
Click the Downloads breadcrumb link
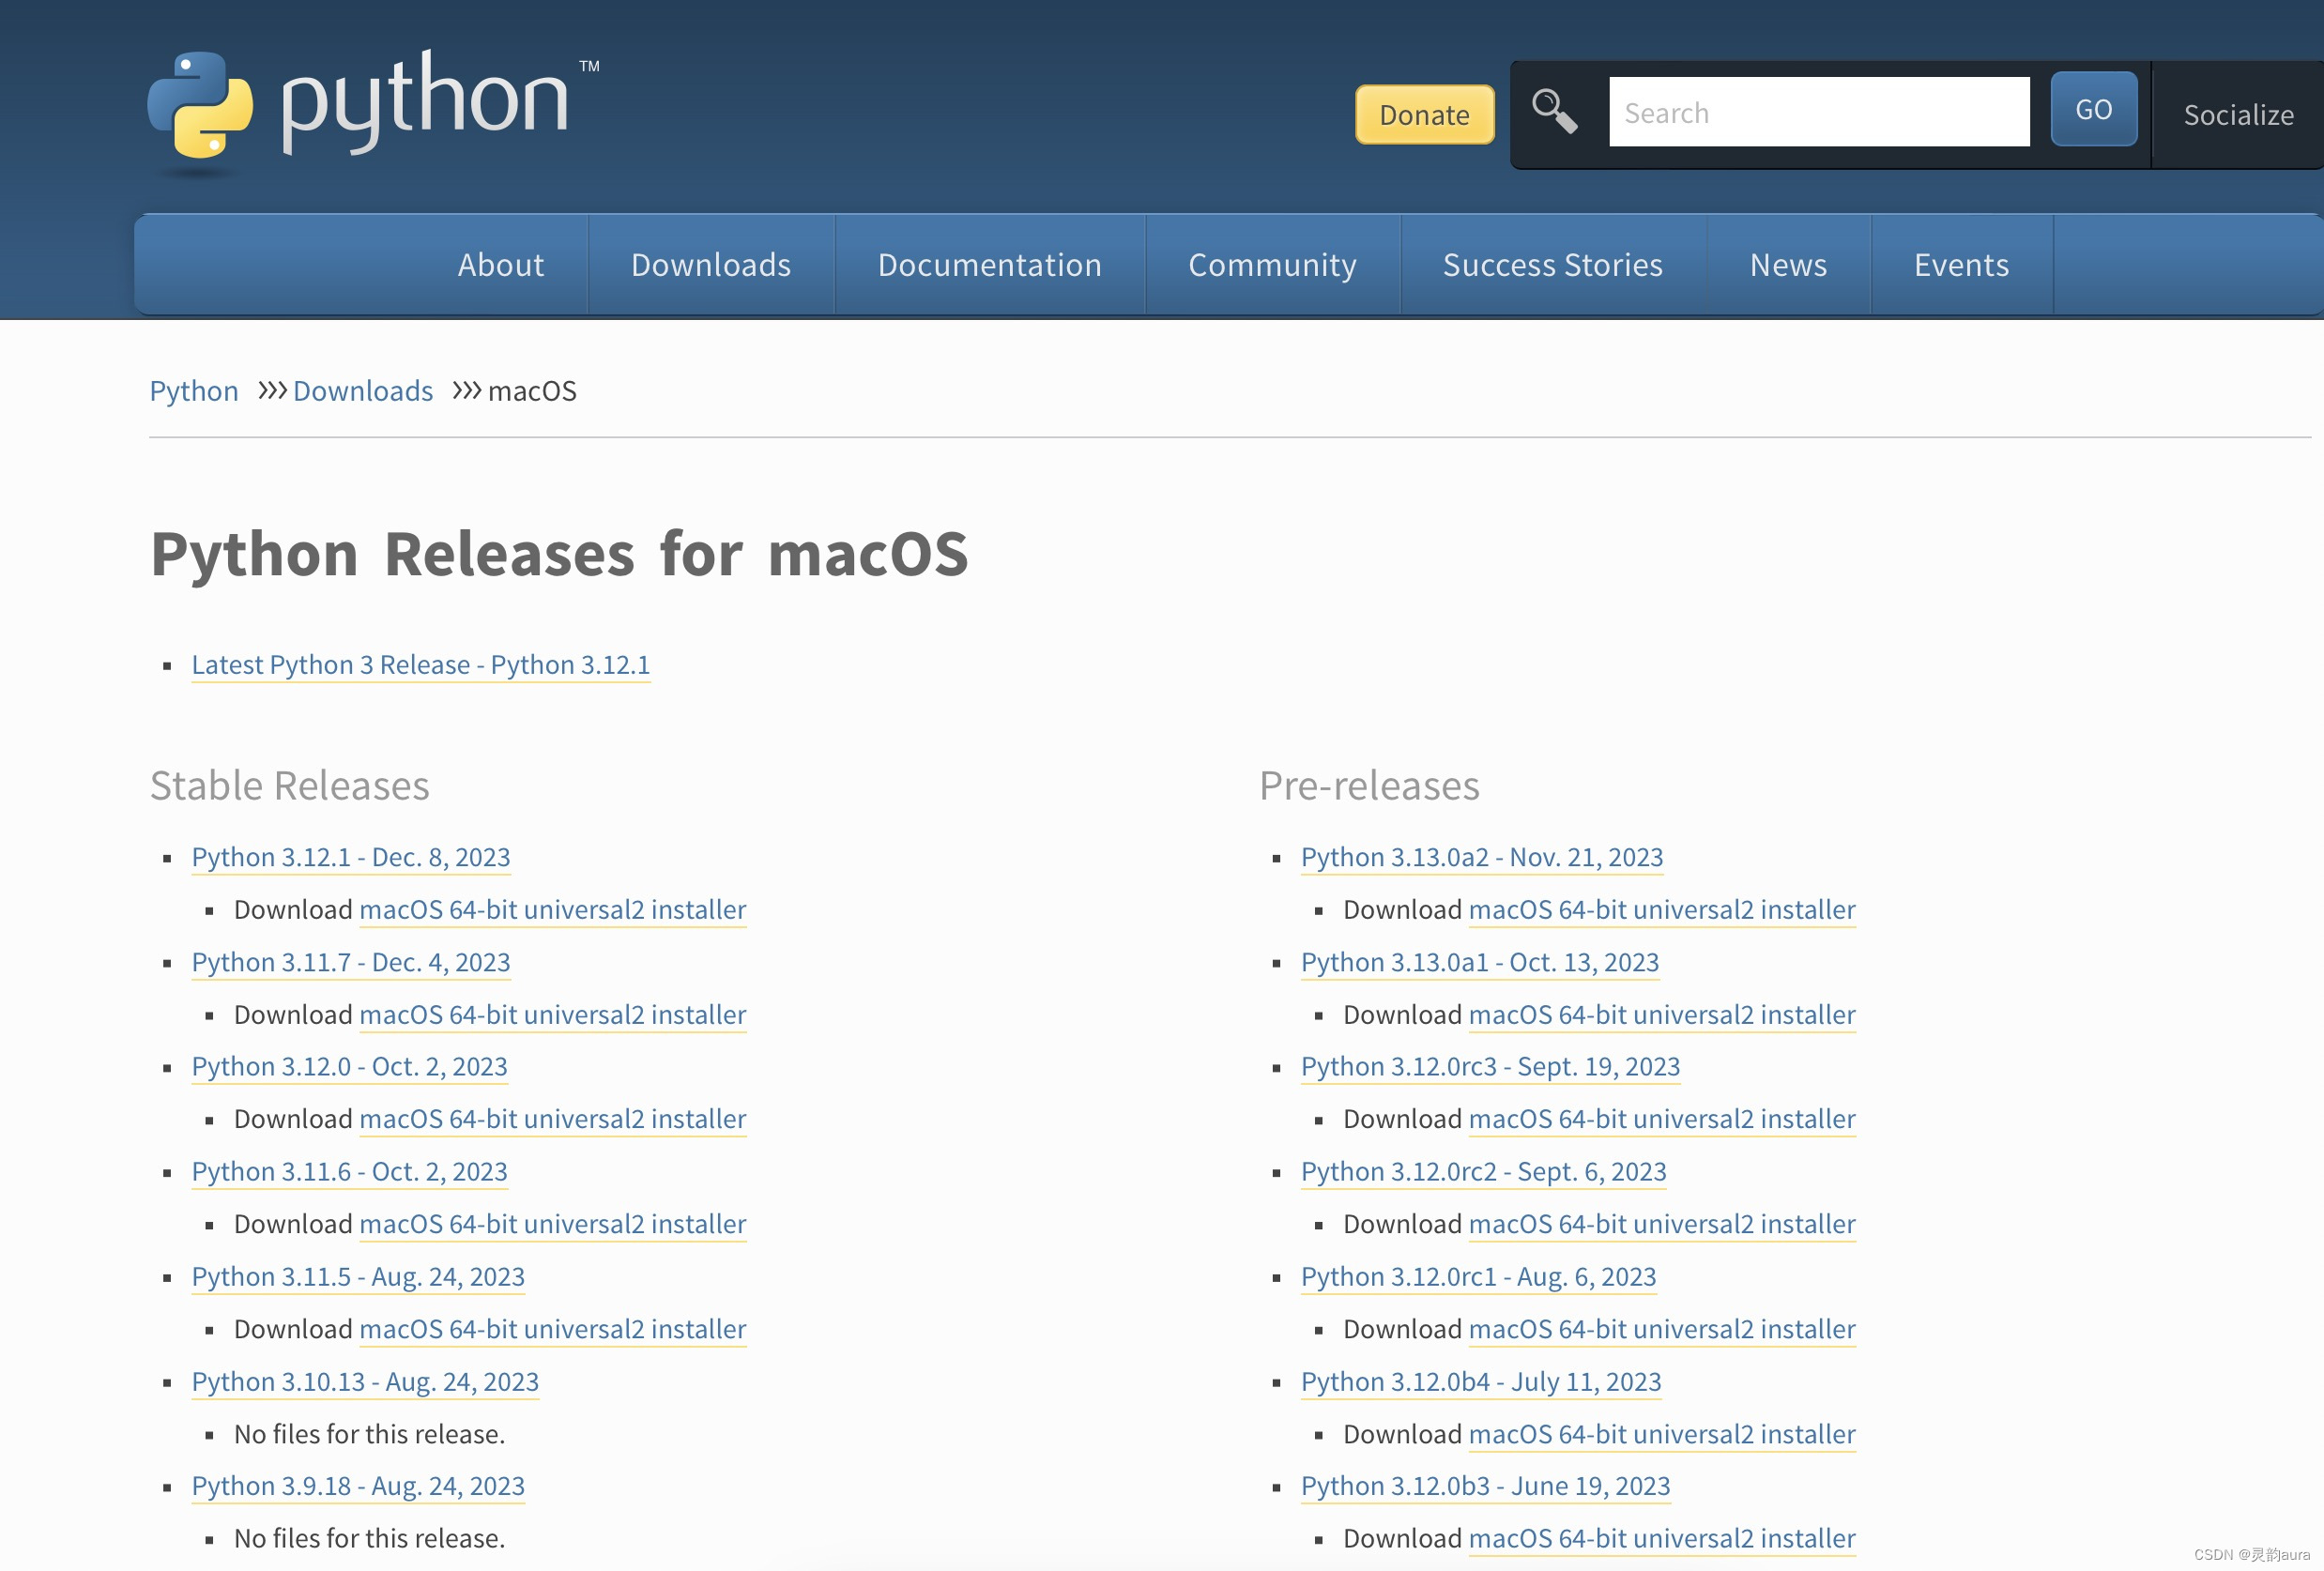coord(363,391)
